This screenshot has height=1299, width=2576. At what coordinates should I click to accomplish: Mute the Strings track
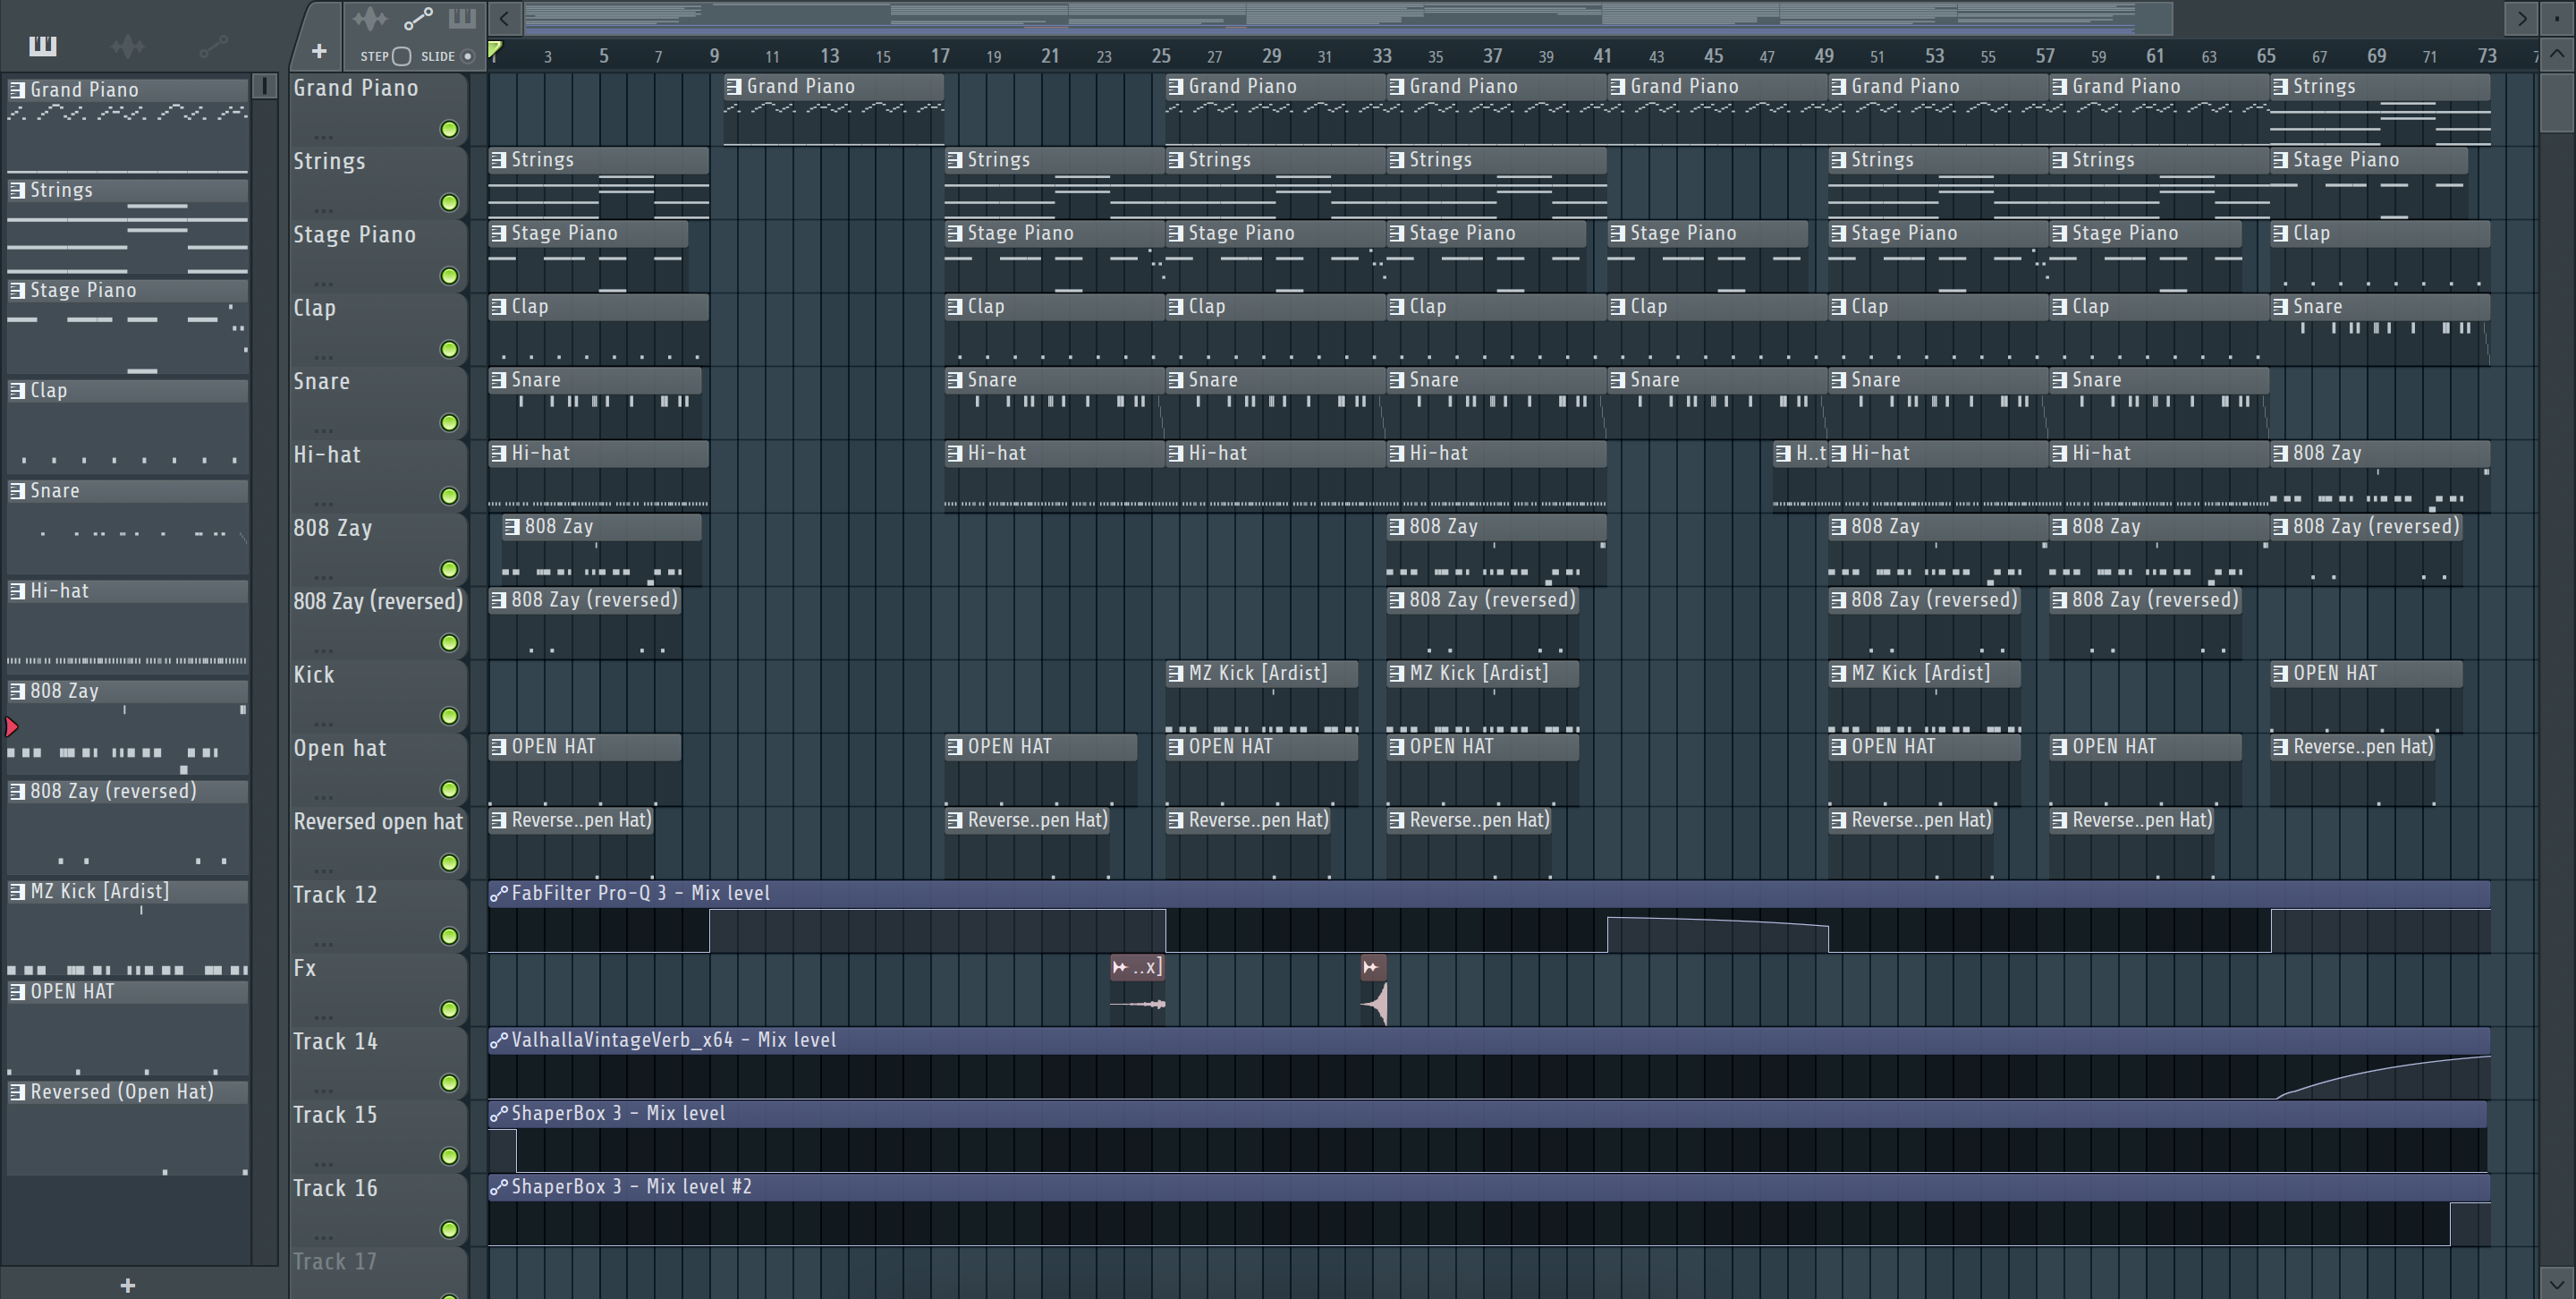click(450, 203)
